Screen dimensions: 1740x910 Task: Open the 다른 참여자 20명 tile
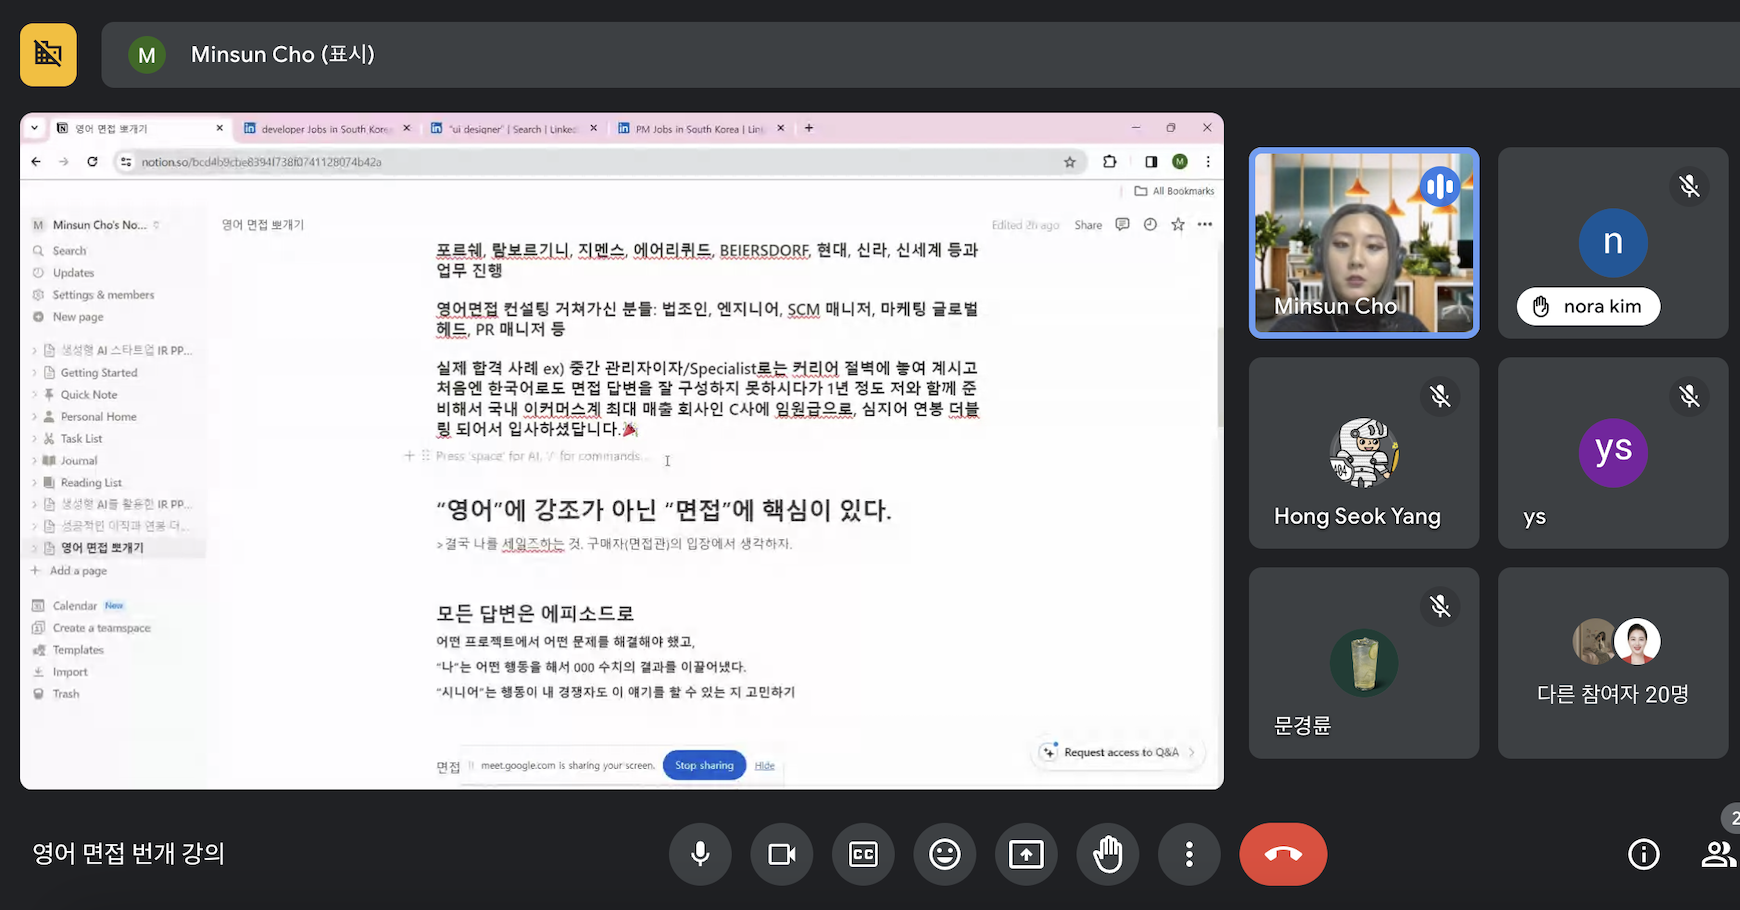pyautogui.click(x=1613, y=663)
